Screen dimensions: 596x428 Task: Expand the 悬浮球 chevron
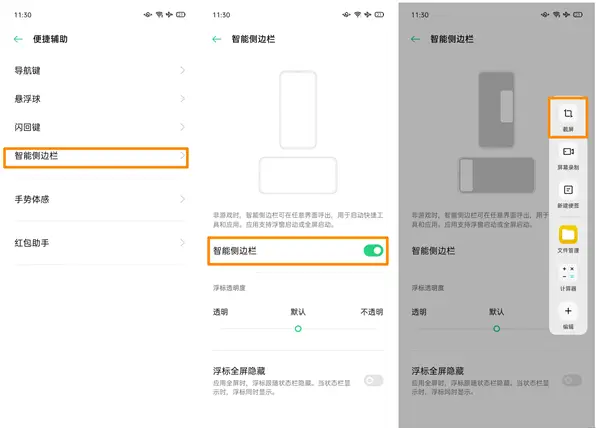tap(182, 99)
